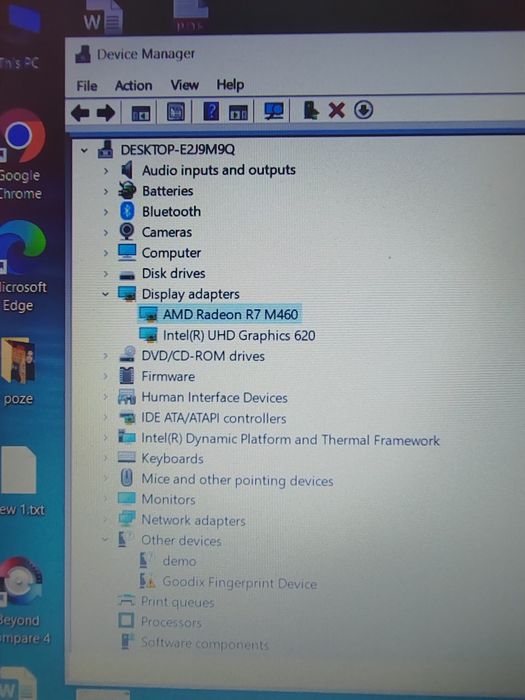The image size is (525, 700).
Task: Open the Action menu
Action: [133, 85]
